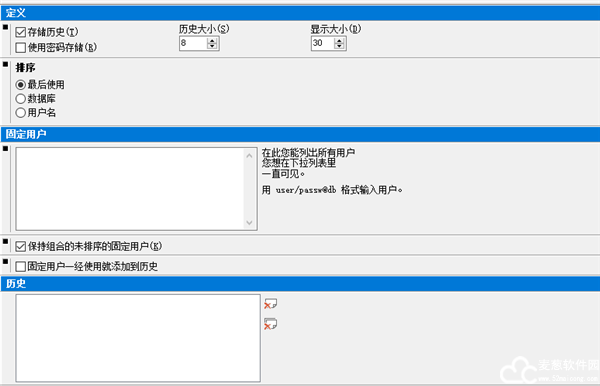
Task: Click the stacked-pages delete all history icon
Action: pyautogui.click(x=271, y=324)
